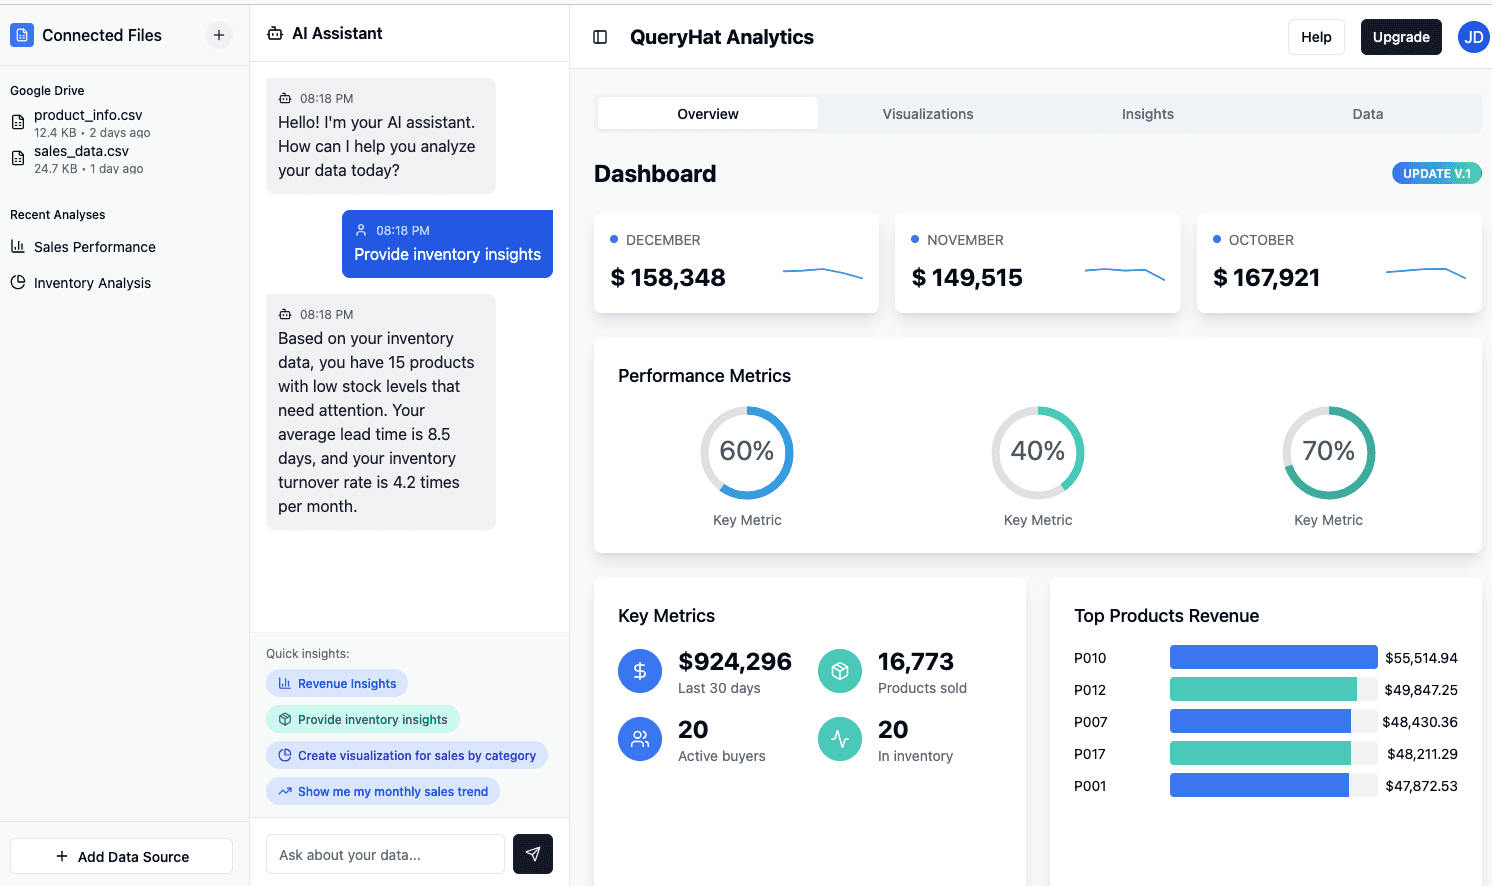The width and height of the screenshot is (1492, 886).
Task: Choose the Revenue Insights quick insight chip
Action: point(337,684)
